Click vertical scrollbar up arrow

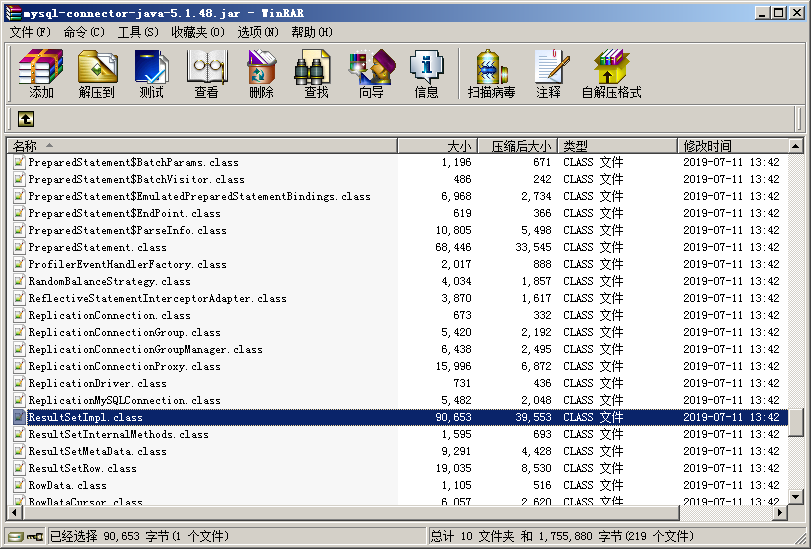click(x=796, y=146)
